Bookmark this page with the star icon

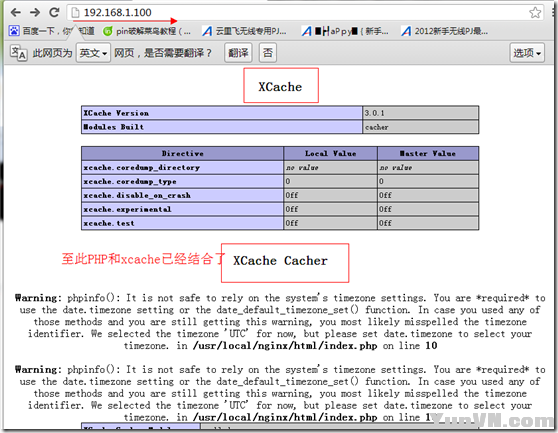click(535, 13)
